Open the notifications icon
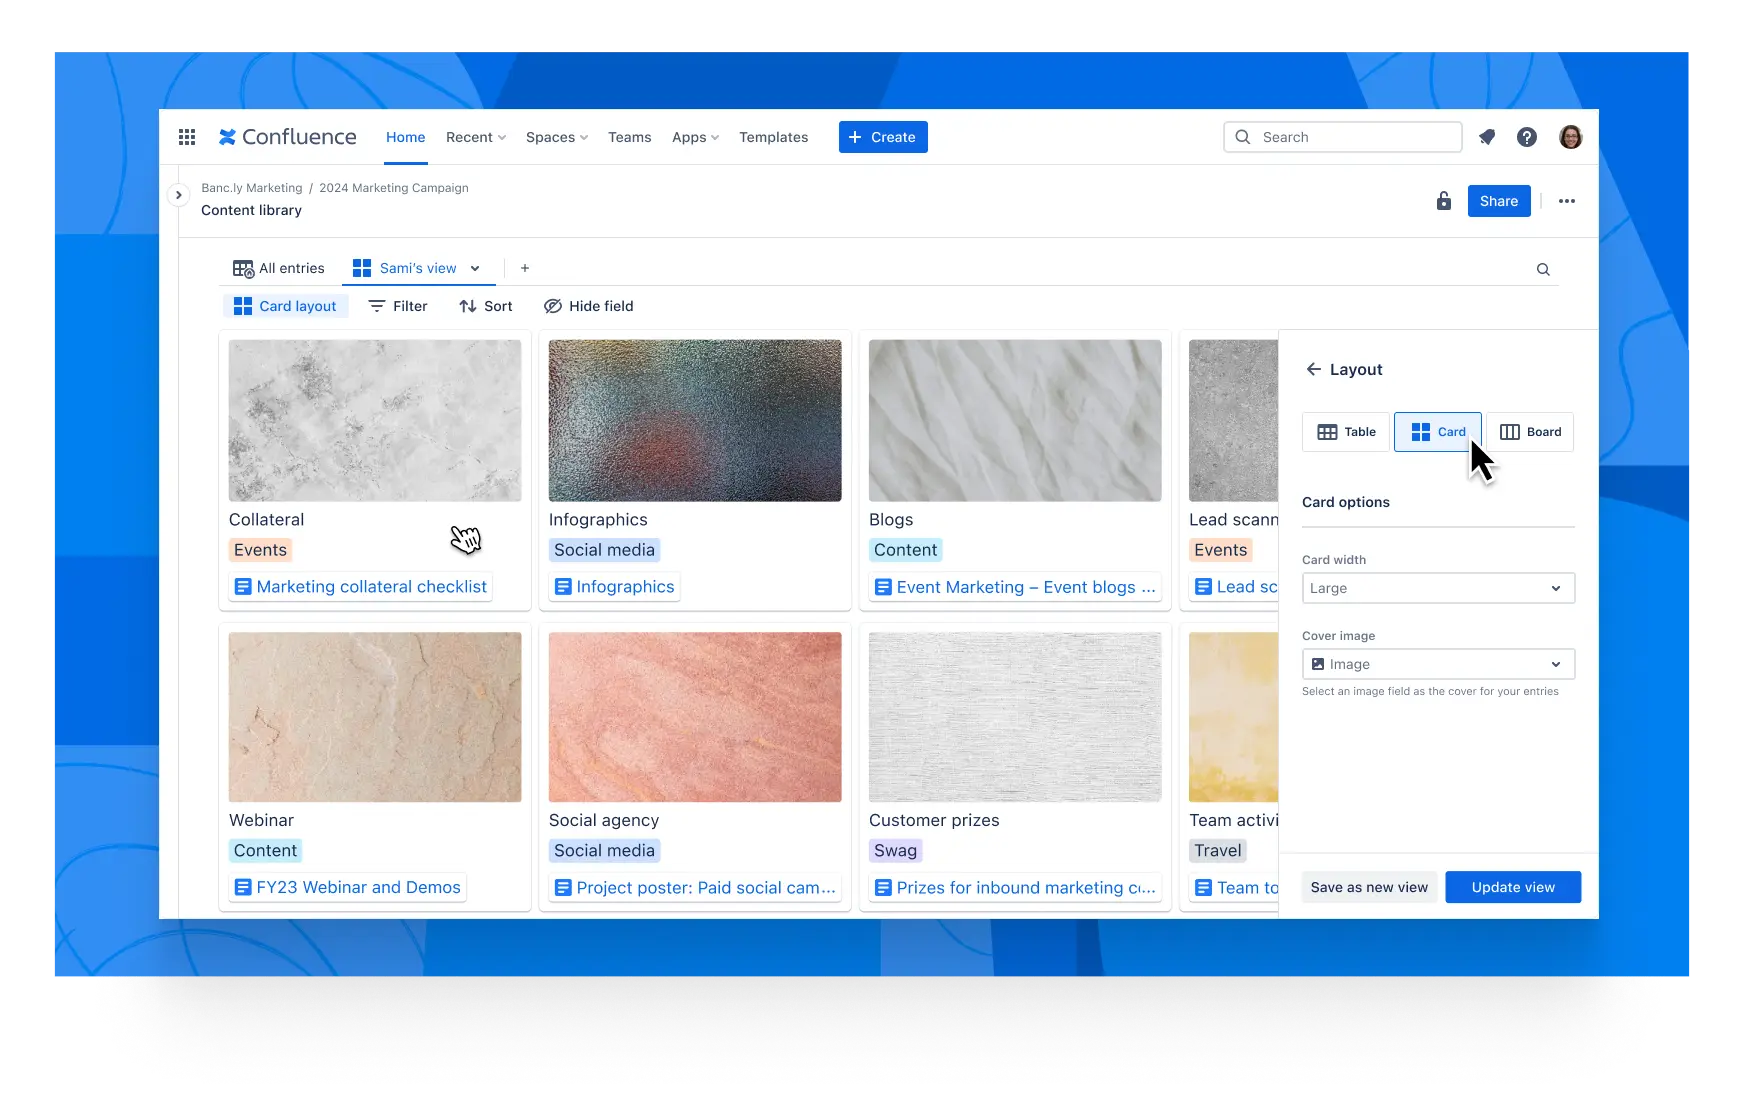This screenshot has height=1099, width=1759. tap(1487, 137)
